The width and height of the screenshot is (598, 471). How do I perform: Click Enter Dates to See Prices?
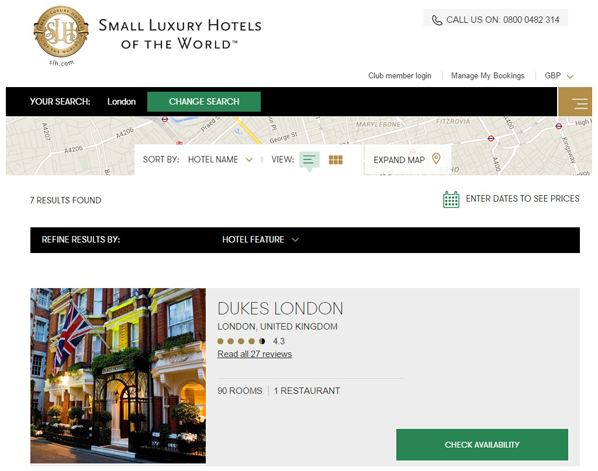(522, 199)
